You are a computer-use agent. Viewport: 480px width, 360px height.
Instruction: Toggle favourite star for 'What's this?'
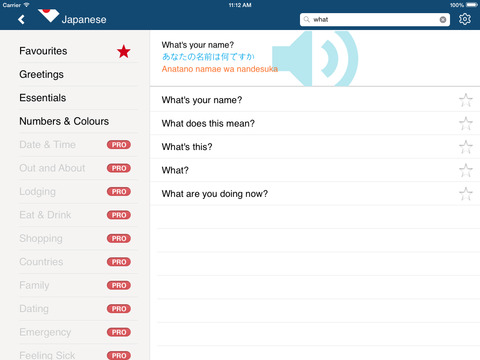point(466,147)
